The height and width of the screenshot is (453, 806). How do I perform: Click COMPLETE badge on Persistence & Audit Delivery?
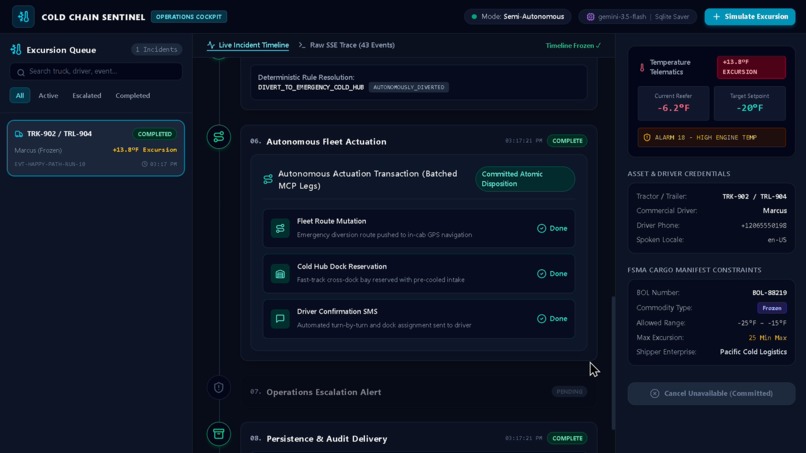pyautogui.click(x=567, y=439)
